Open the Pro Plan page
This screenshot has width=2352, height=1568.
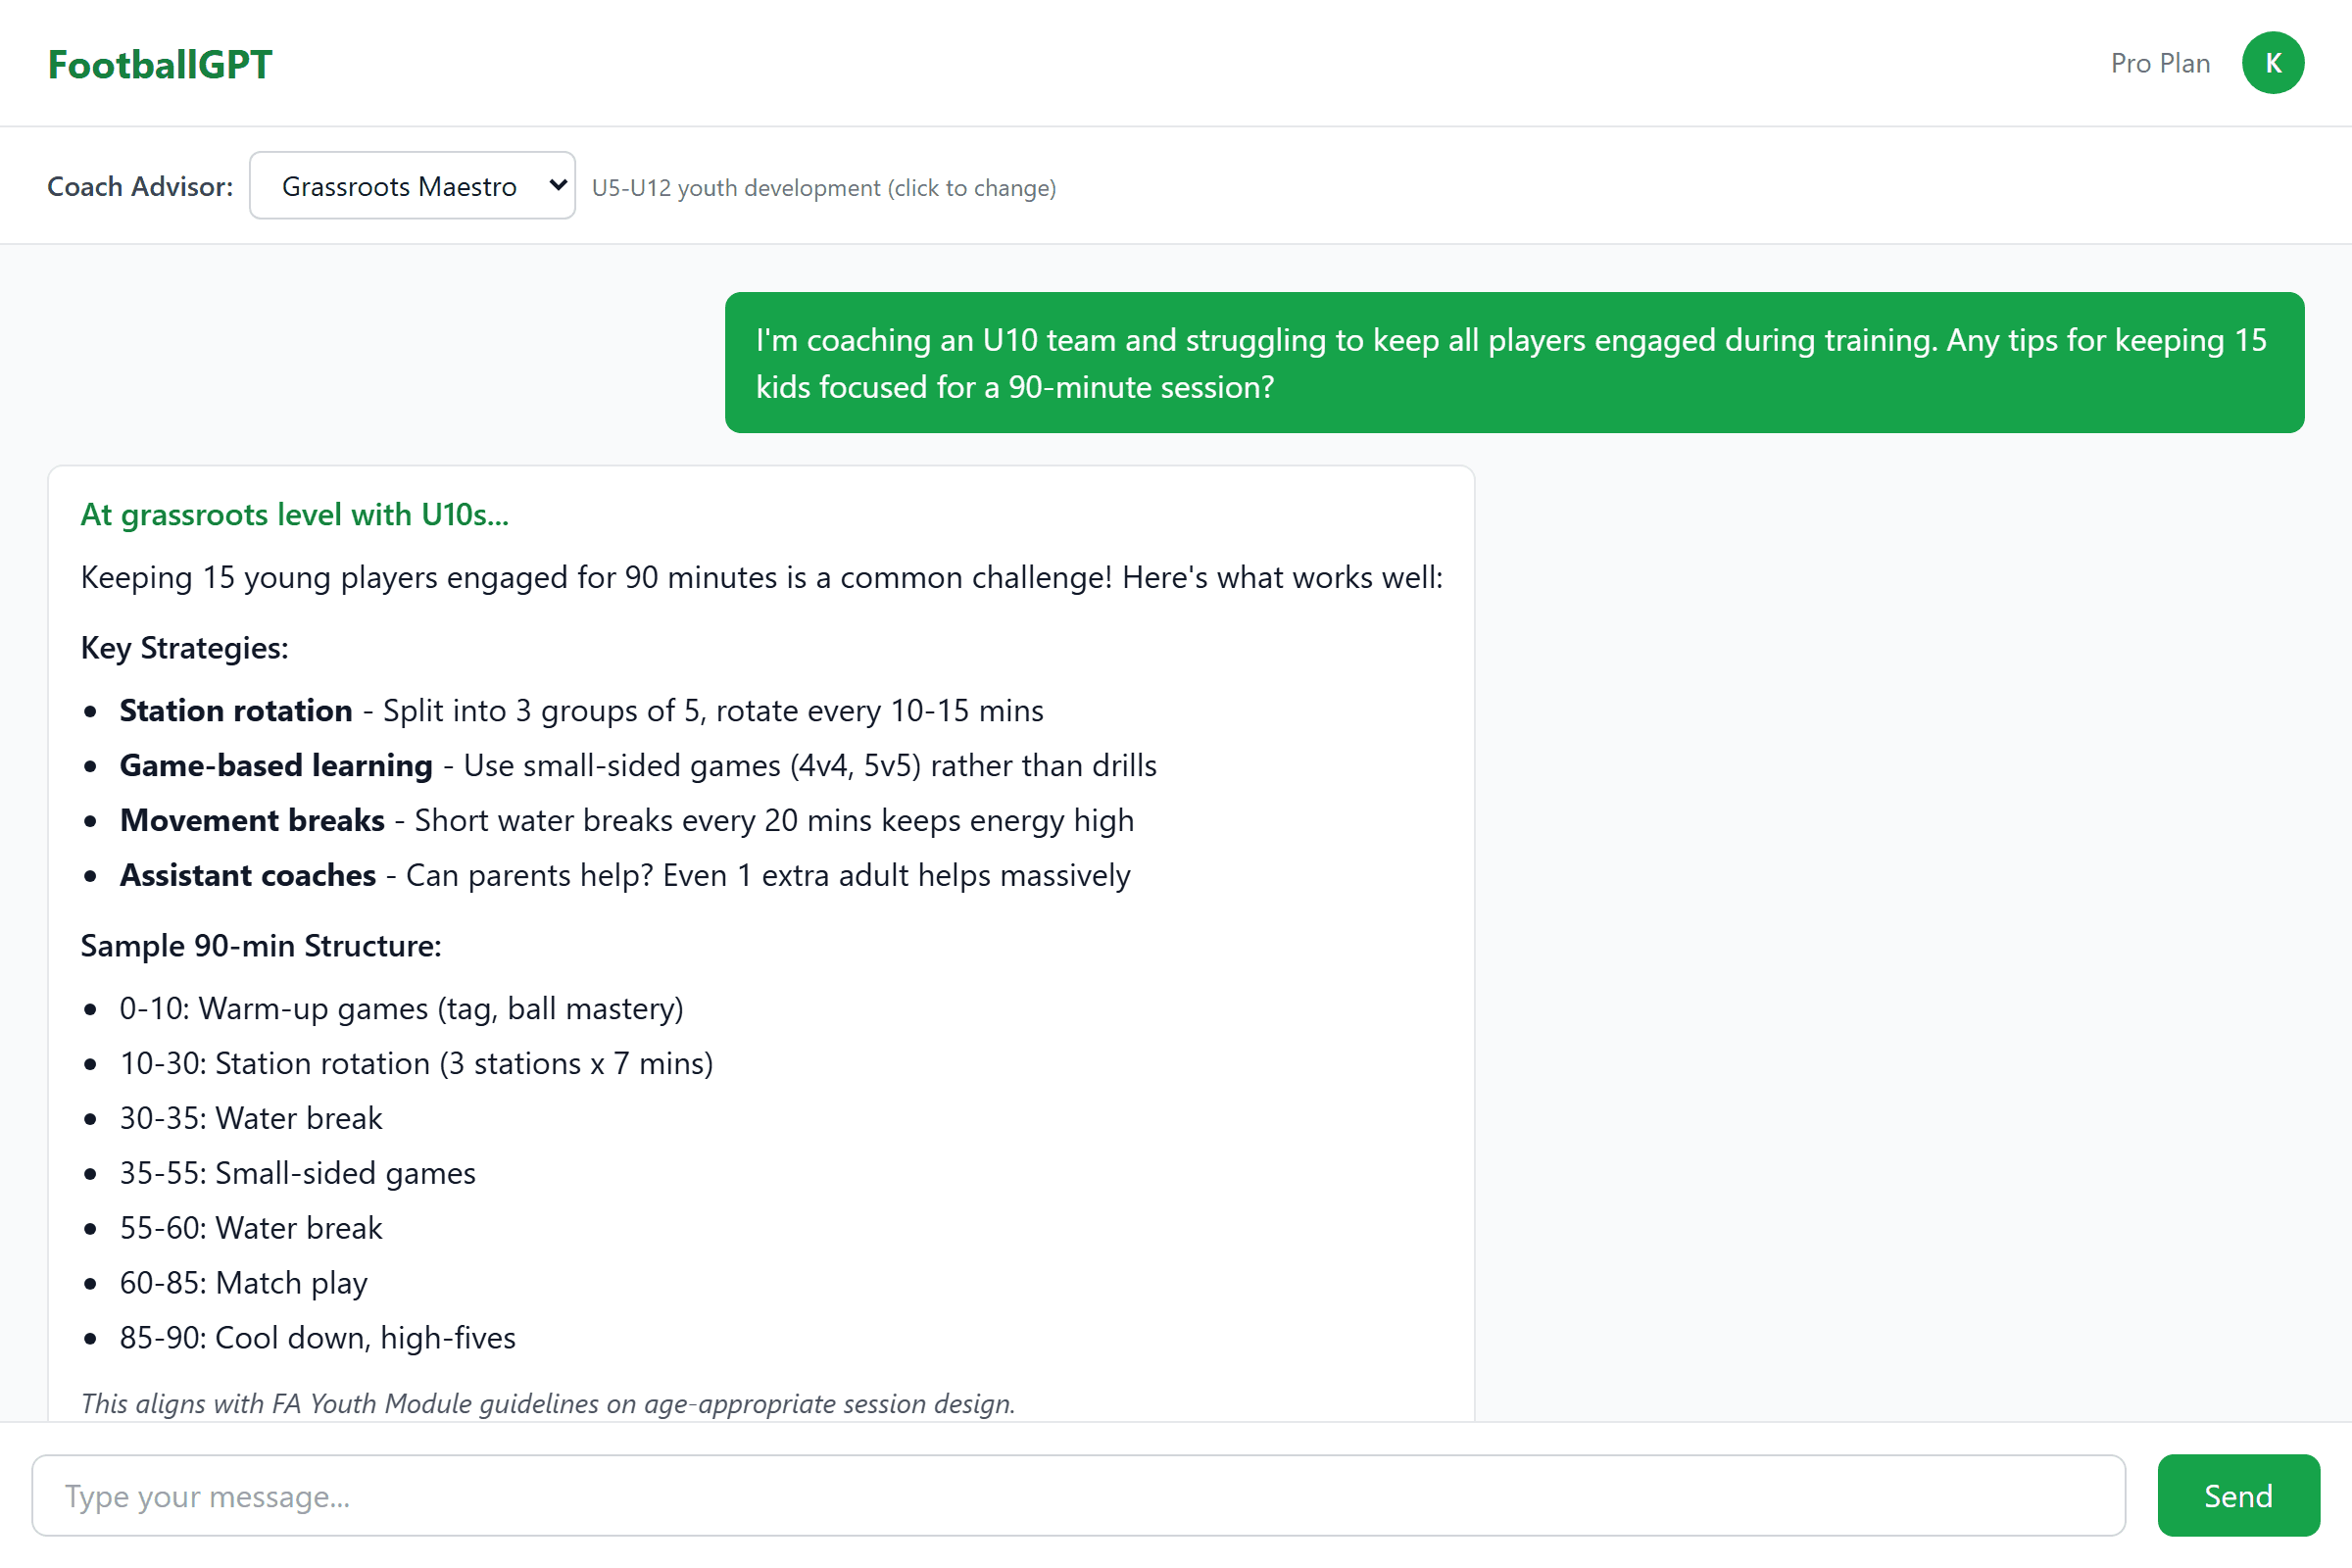coord(2159,63)
